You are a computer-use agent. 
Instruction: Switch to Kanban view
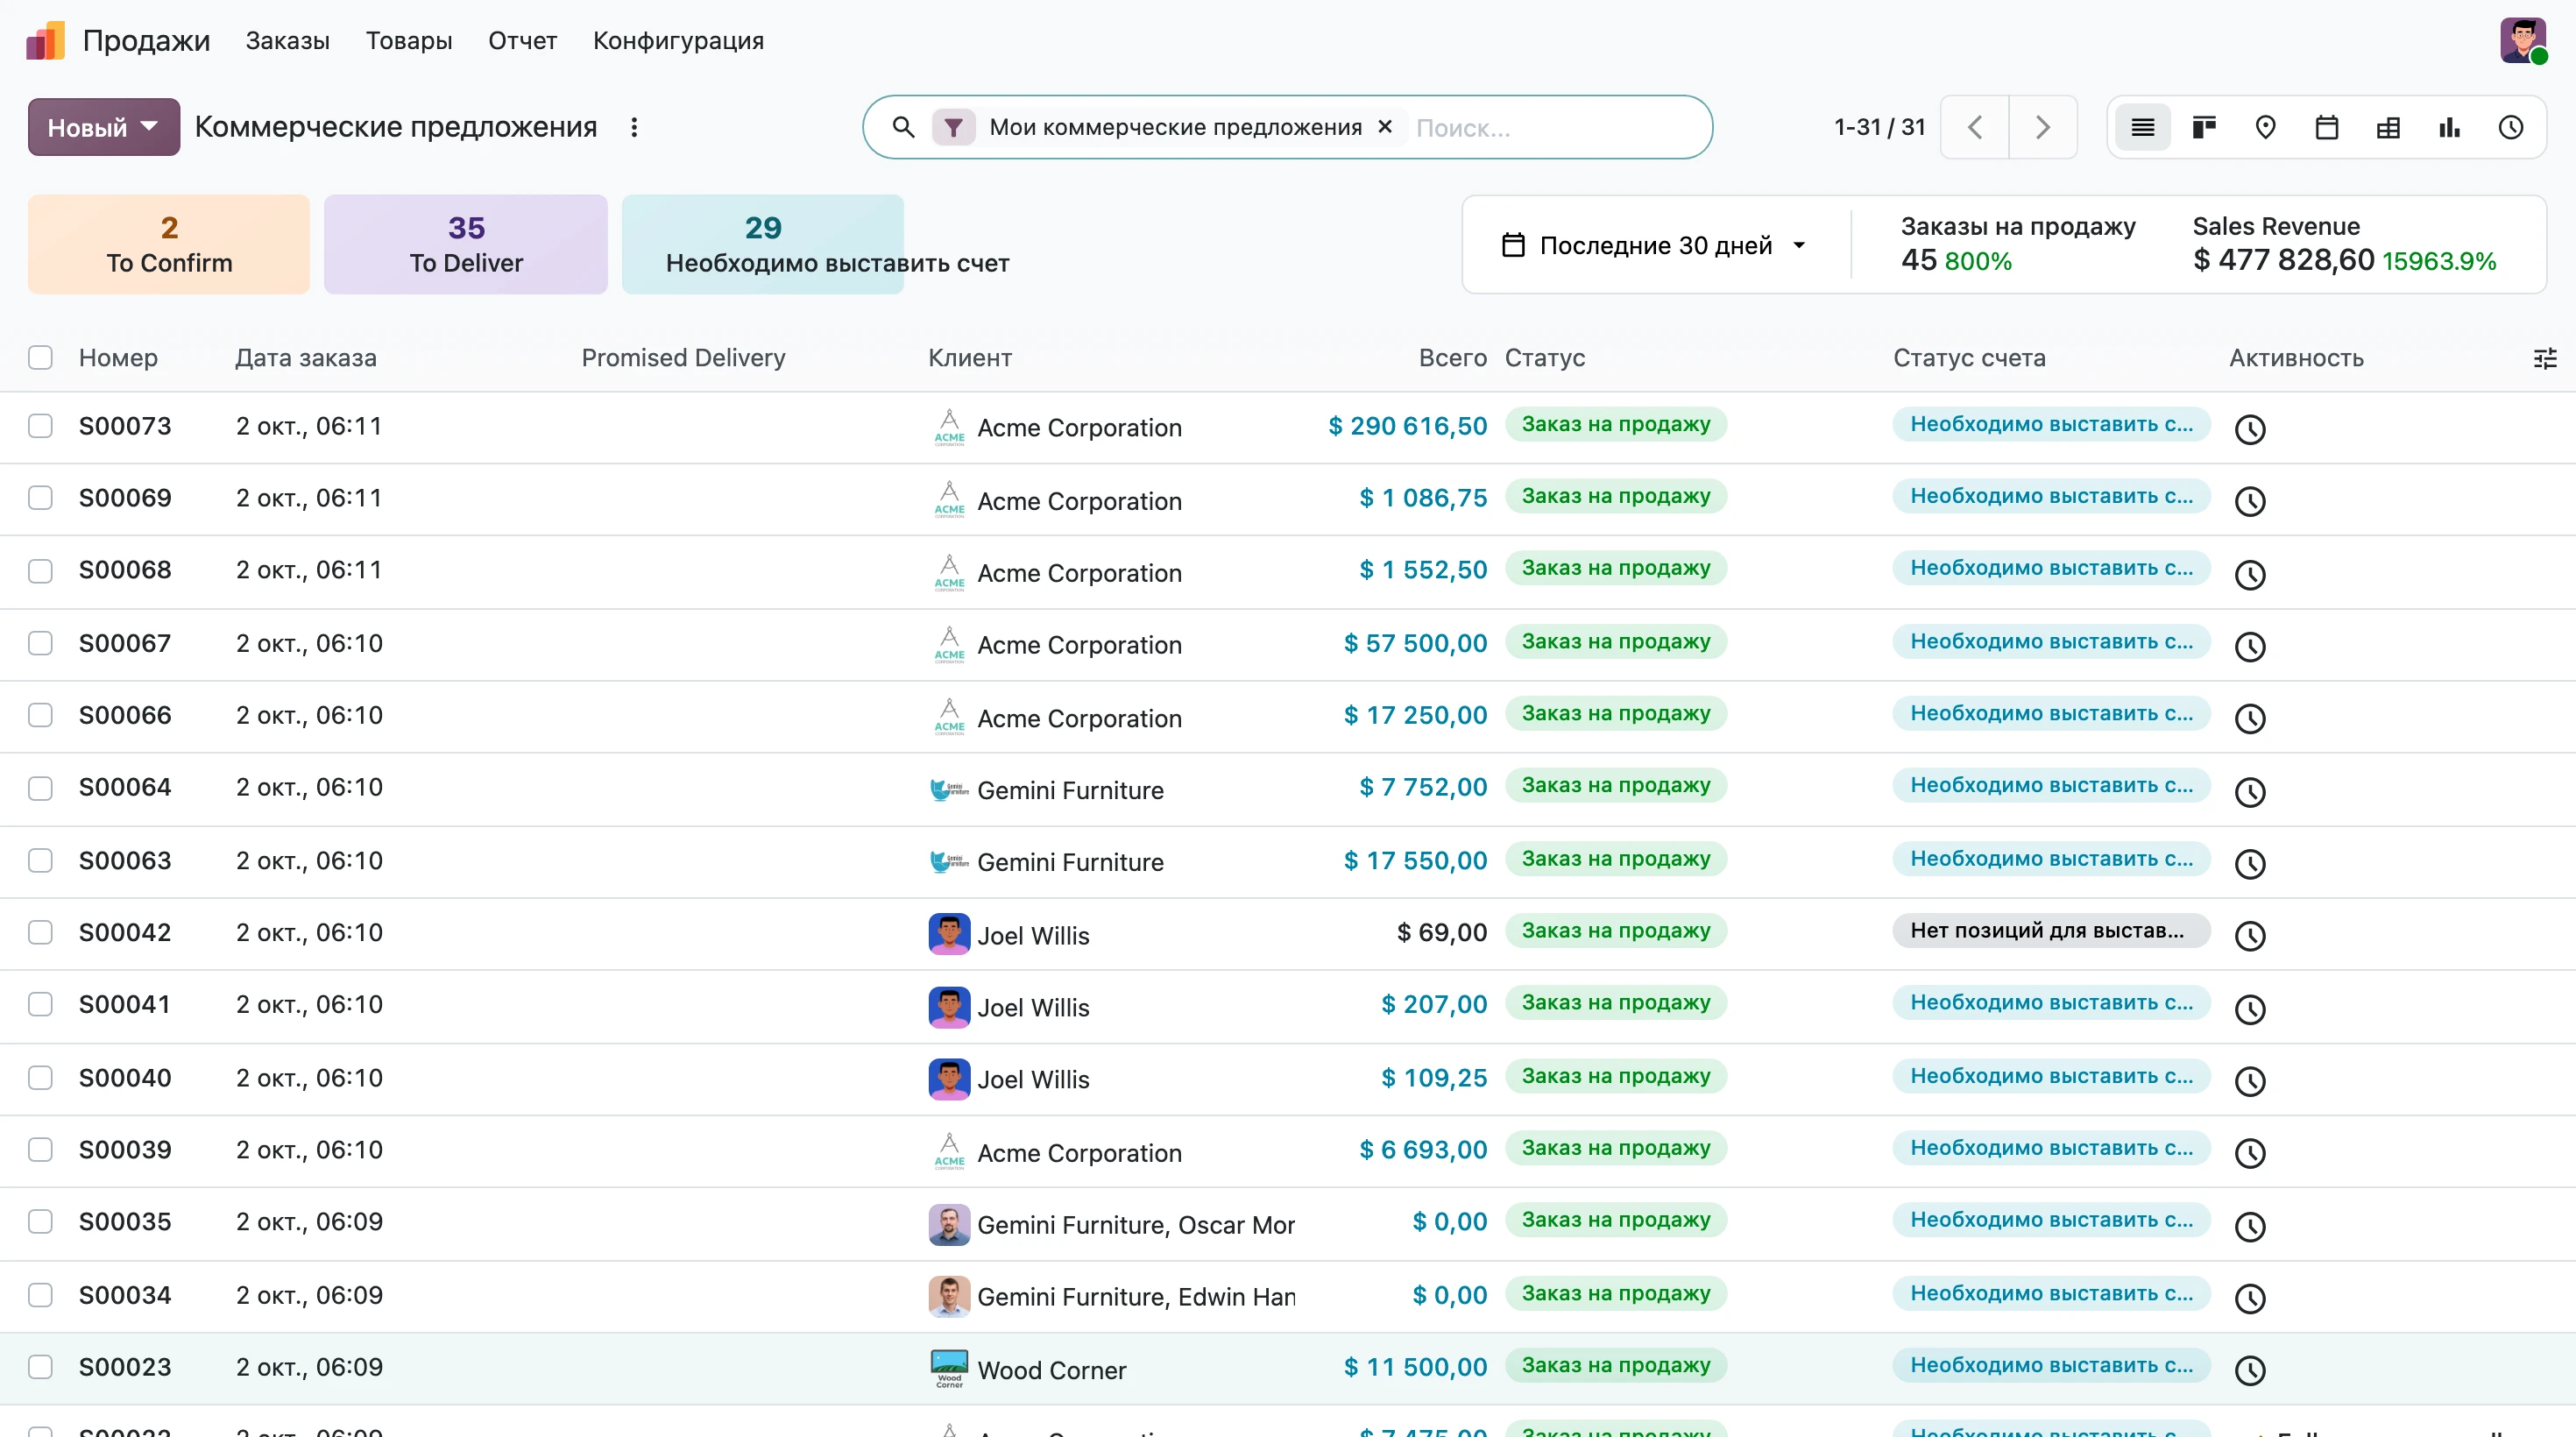2204,127
